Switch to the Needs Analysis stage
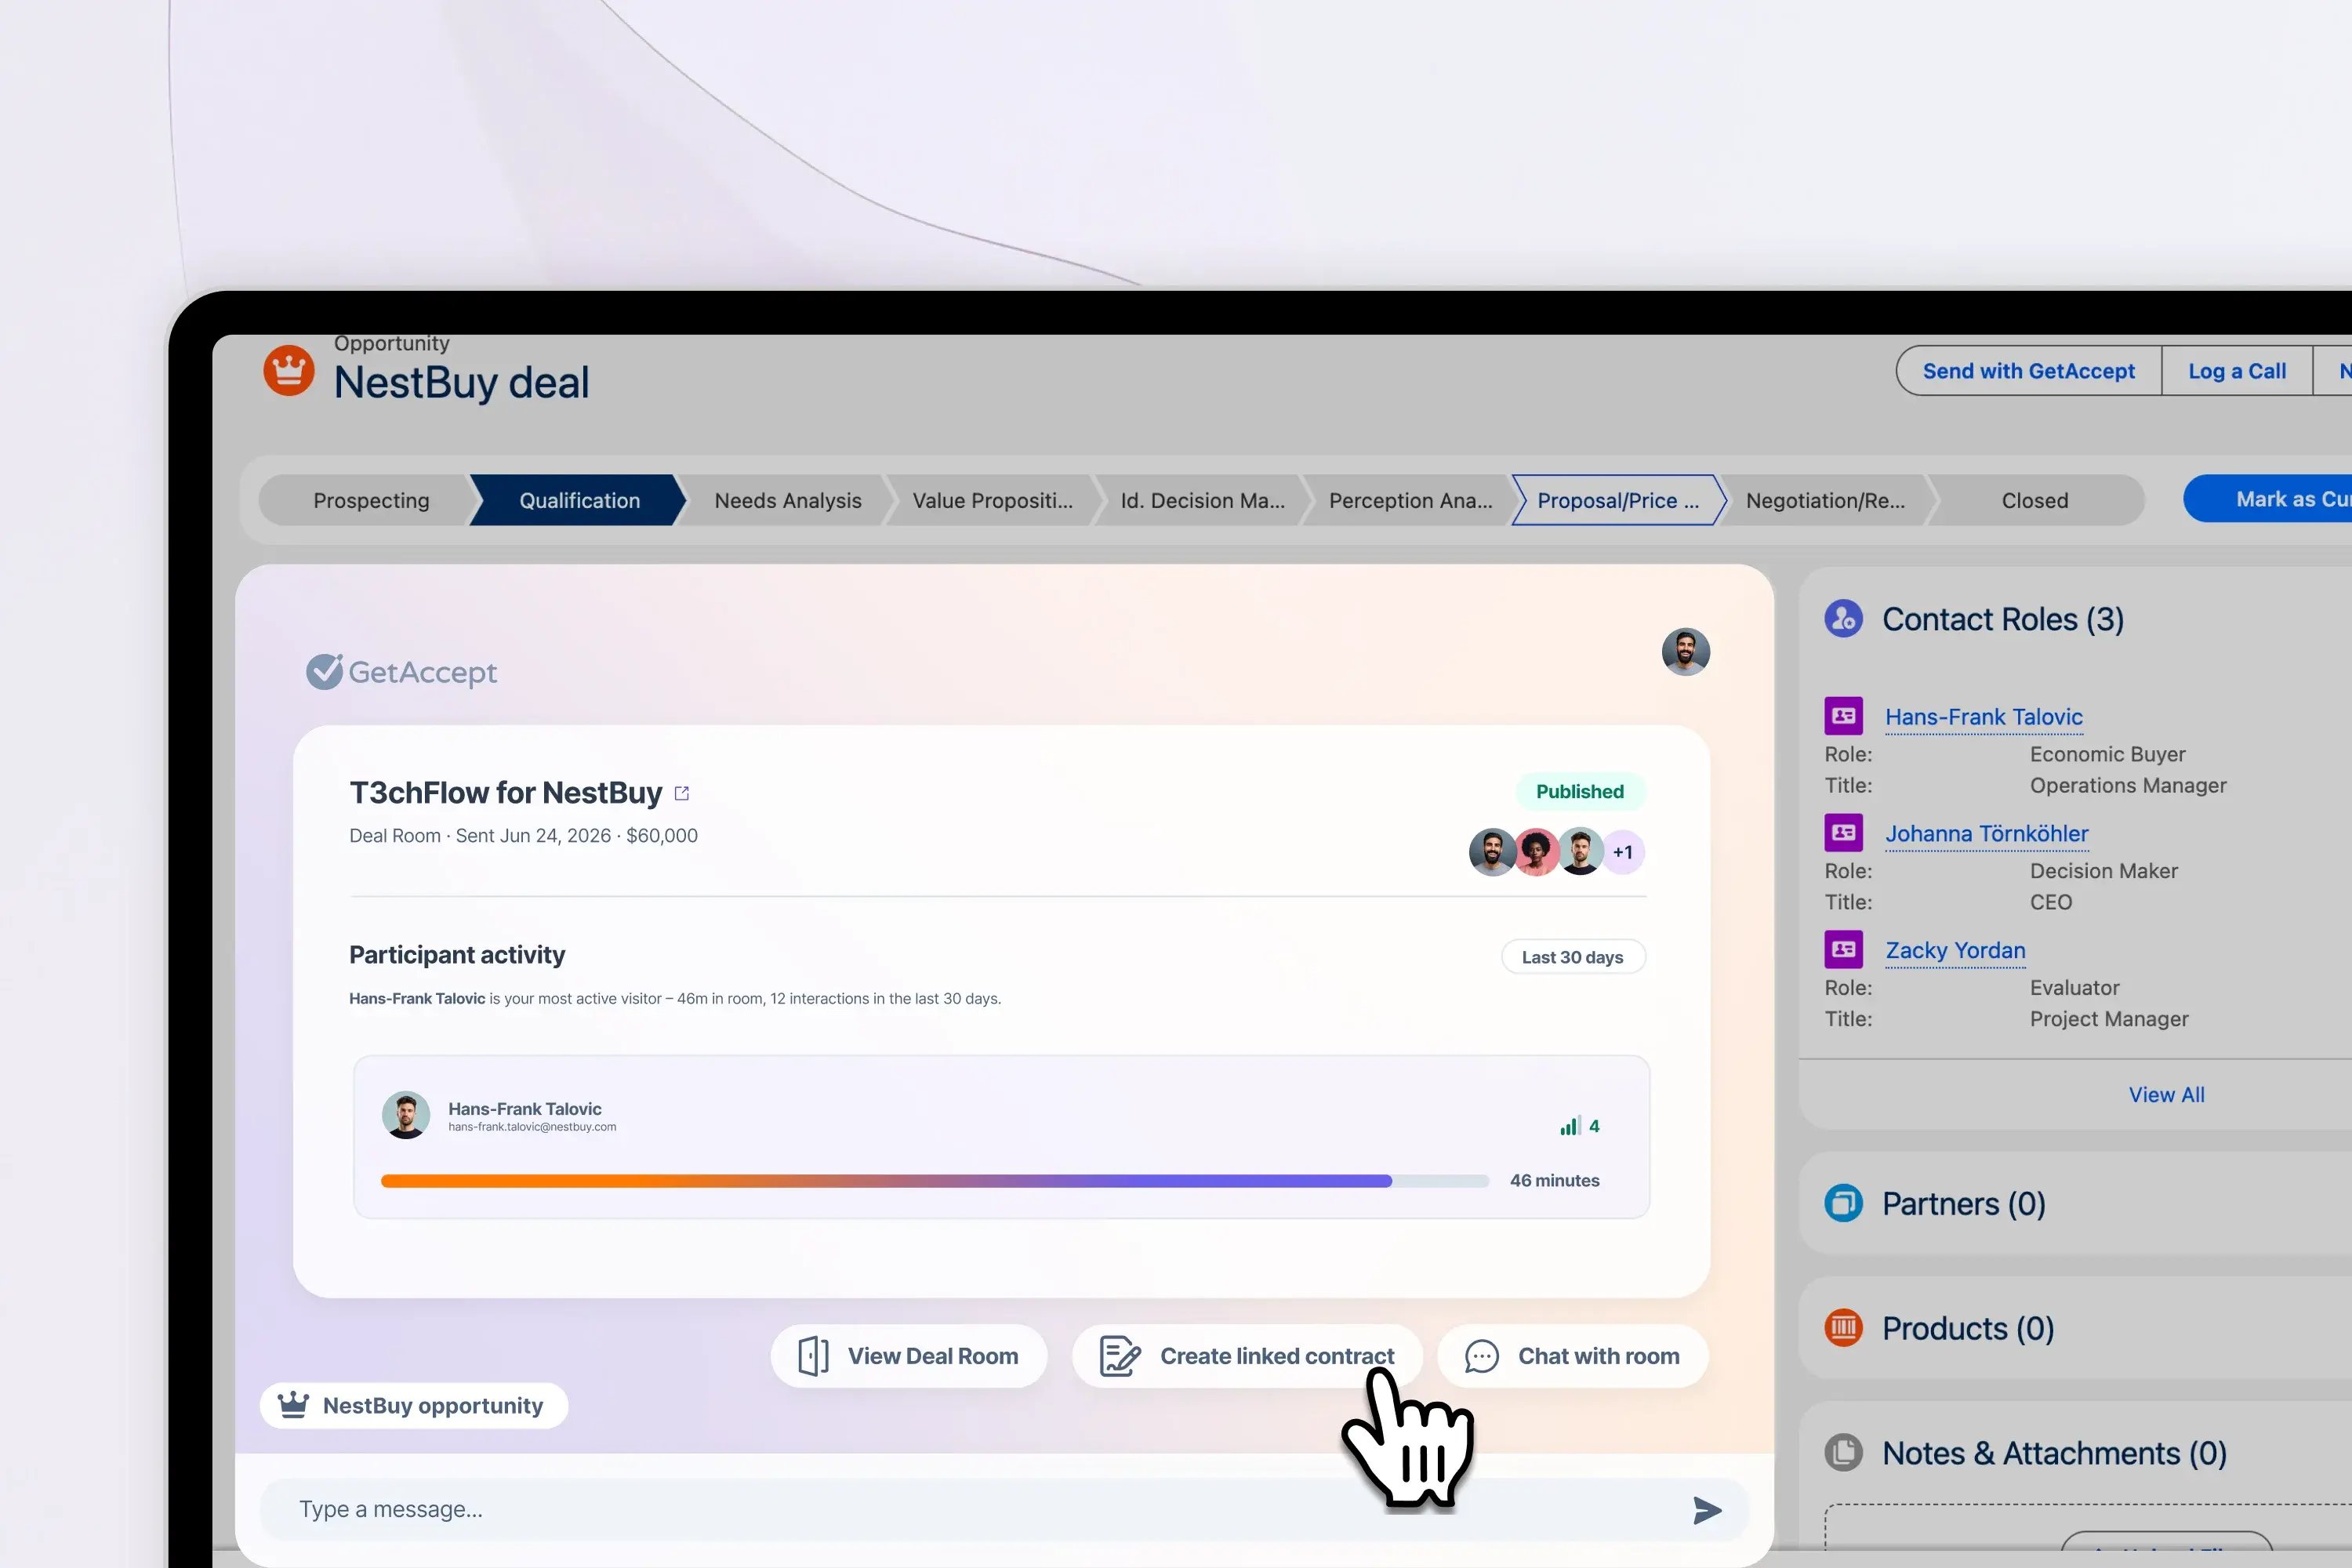2352x1568 pixels. pos(788,500)
